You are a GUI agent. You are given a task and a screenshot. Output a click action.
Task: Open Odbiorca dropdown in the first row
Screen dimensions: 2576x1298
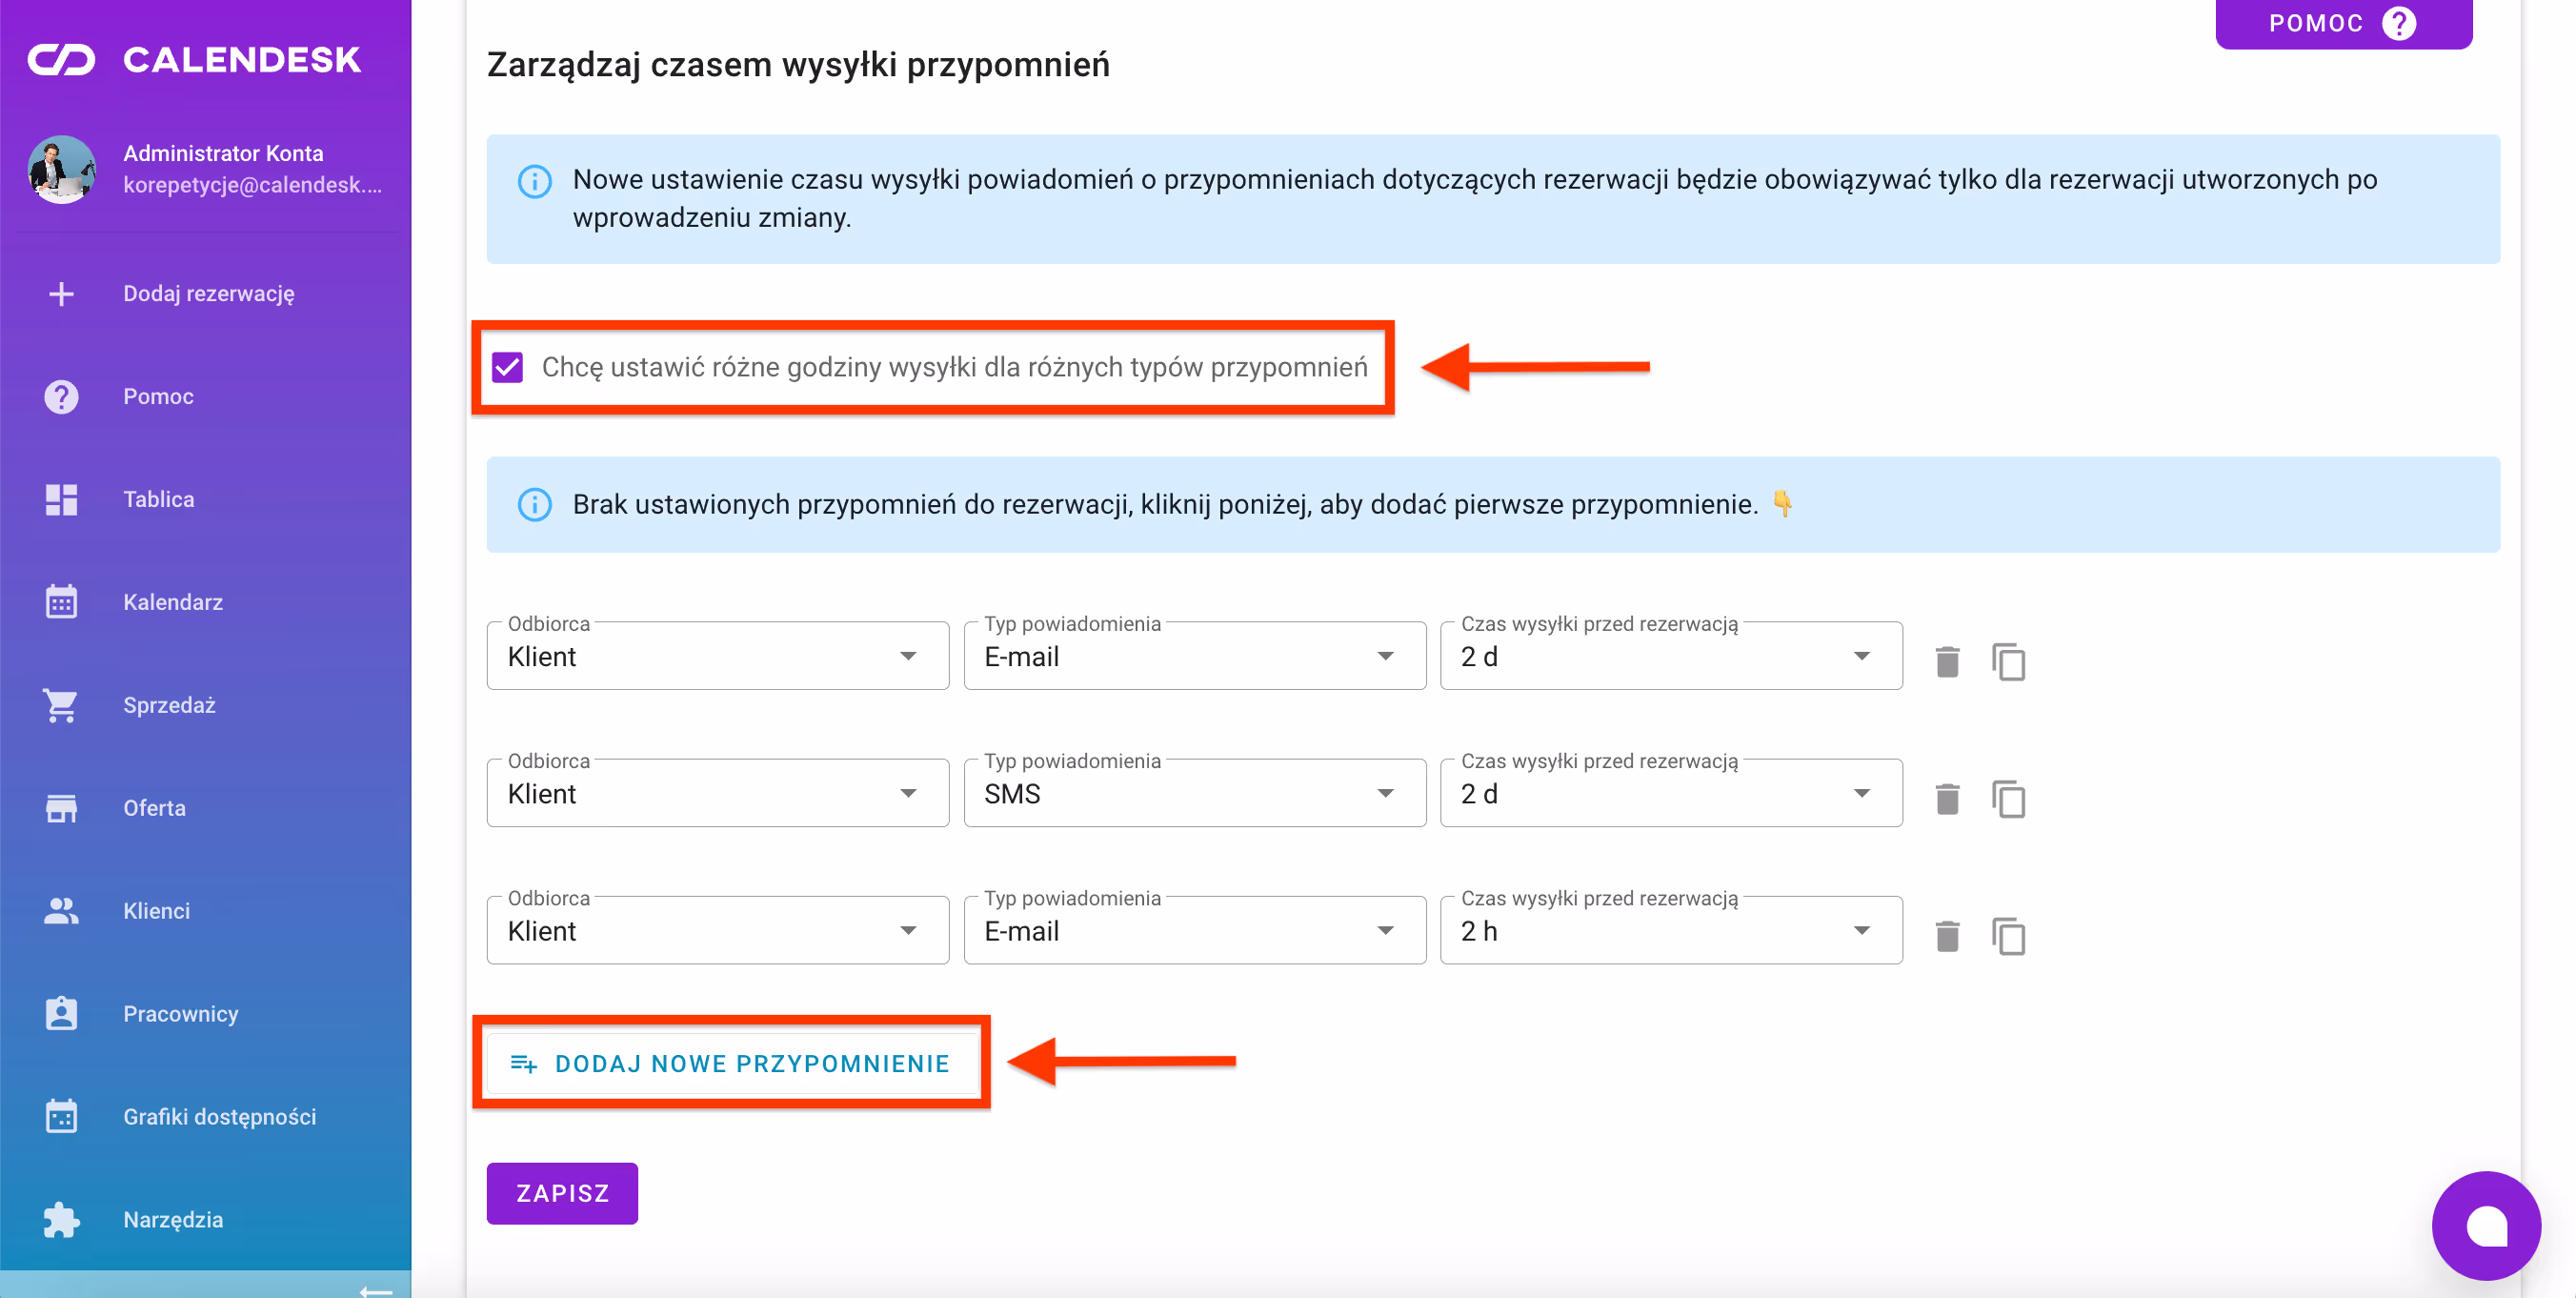pyautogui.click(x=717, y=656)
